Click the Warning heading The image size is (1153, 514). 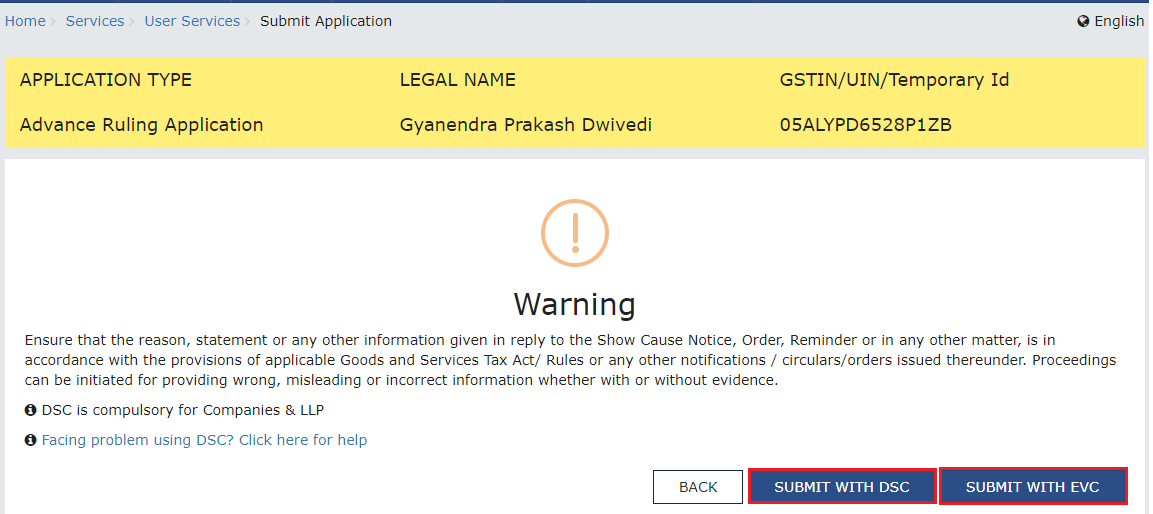pyautogui.click(x=574, y=304)
